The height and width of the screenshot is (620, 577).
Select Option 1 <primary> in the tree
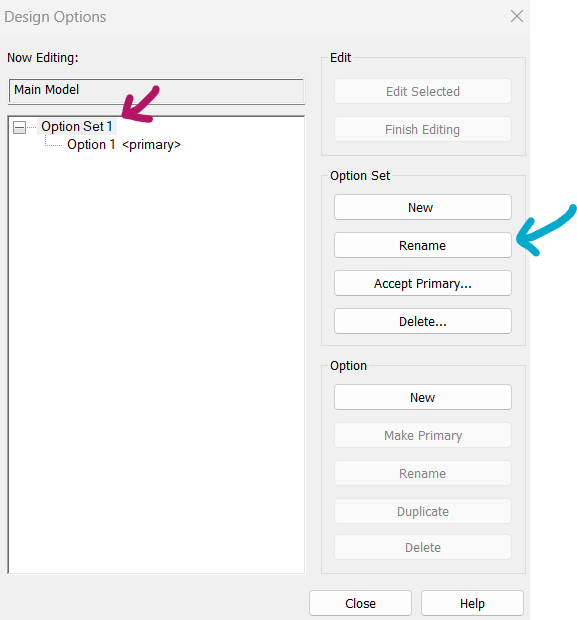coord(124,145)
